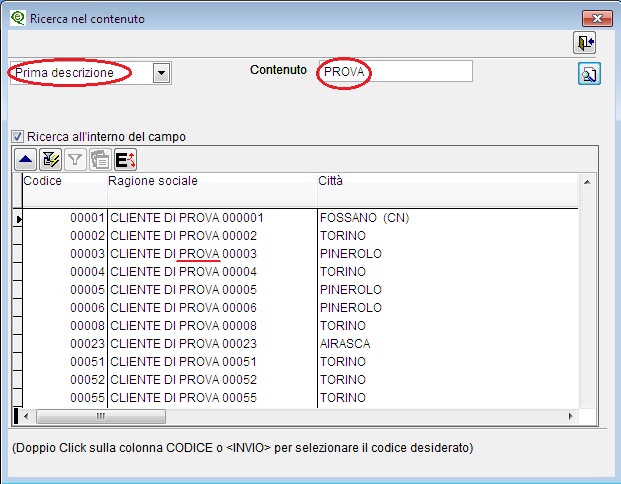The height and width of the screenshot is (484, 621).
Task: Click the greyed copy documents icon
Action: coord(100,160)
